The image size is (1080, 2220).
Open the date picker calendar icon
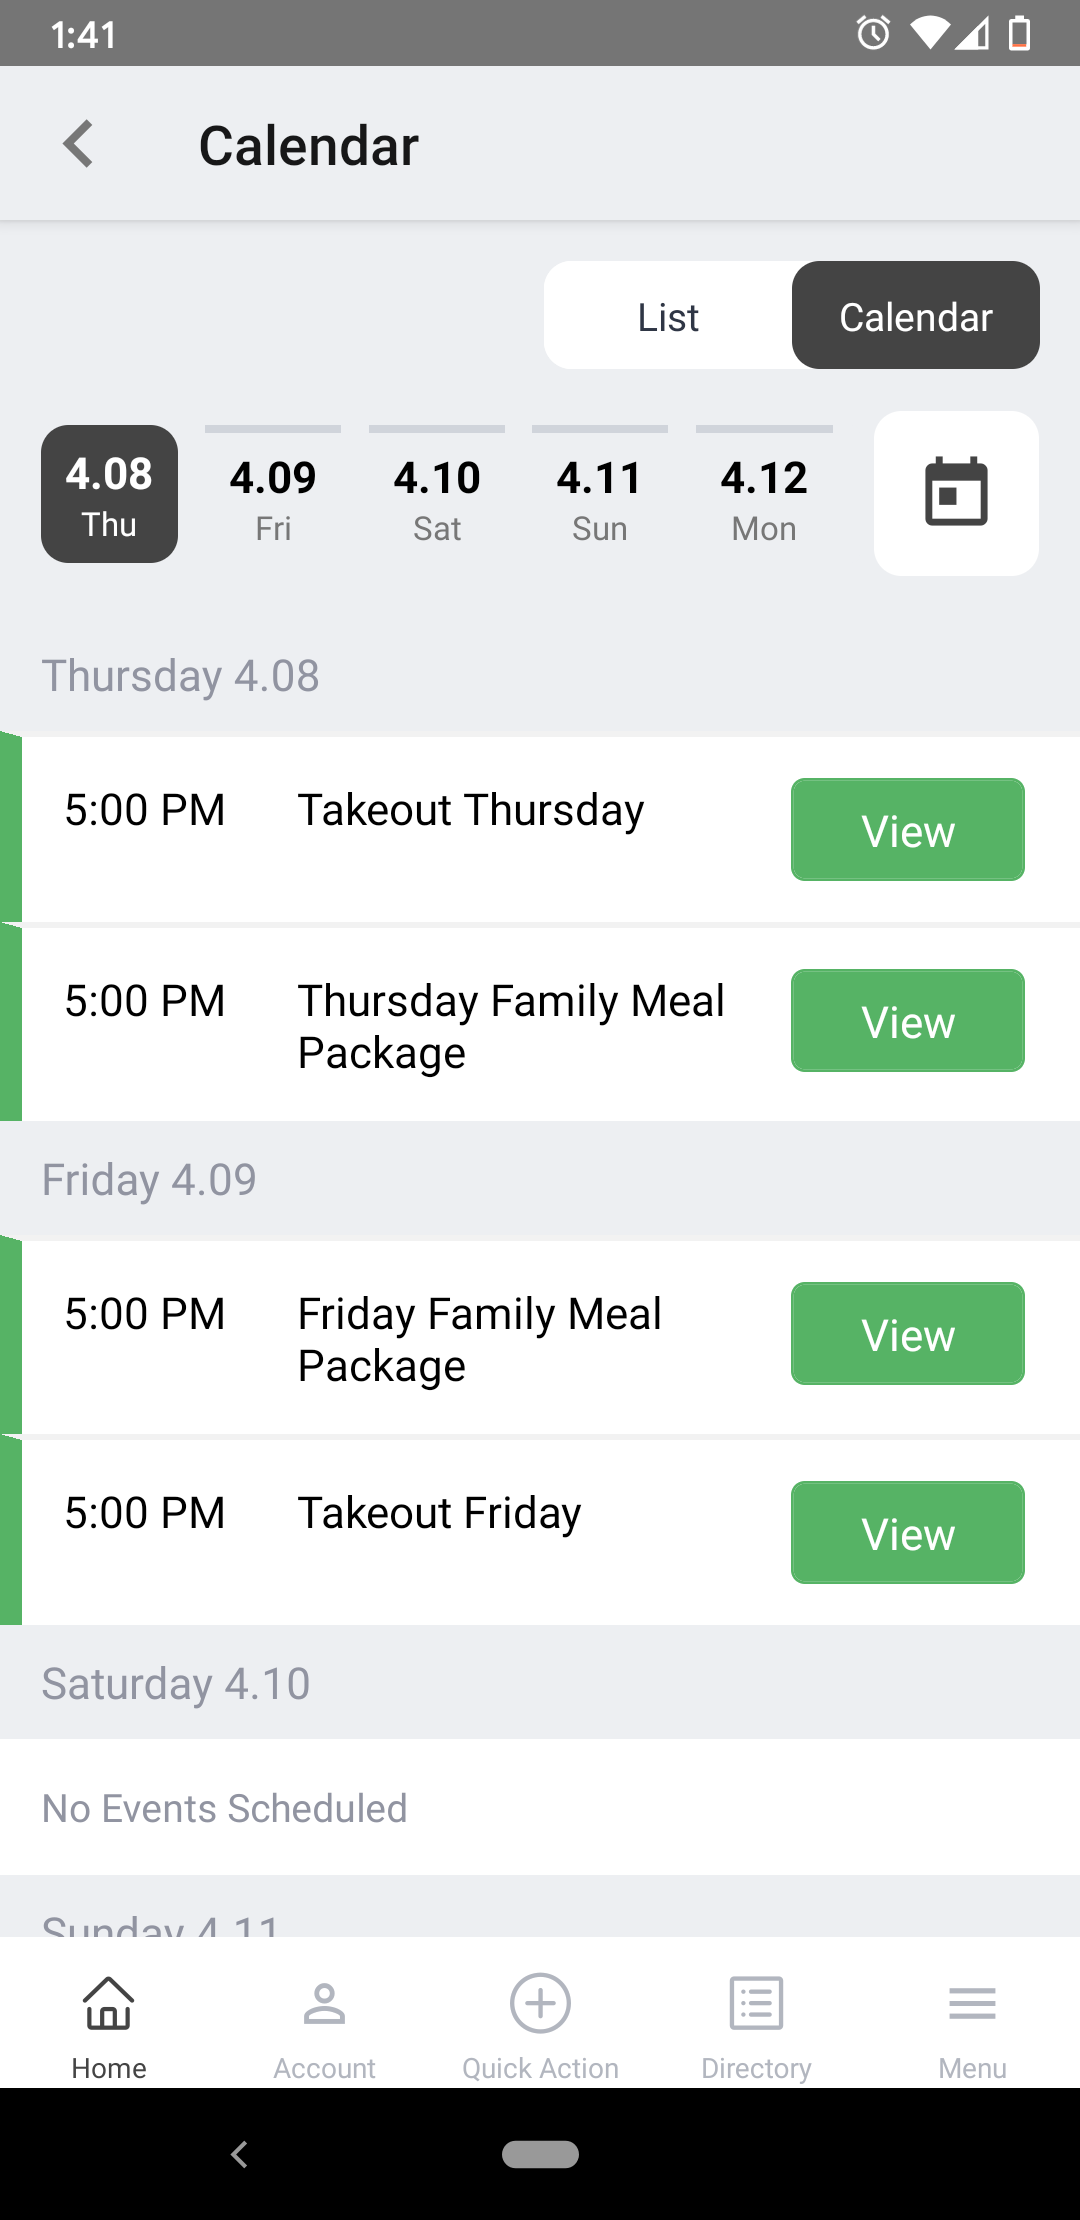tap(956, 493)
